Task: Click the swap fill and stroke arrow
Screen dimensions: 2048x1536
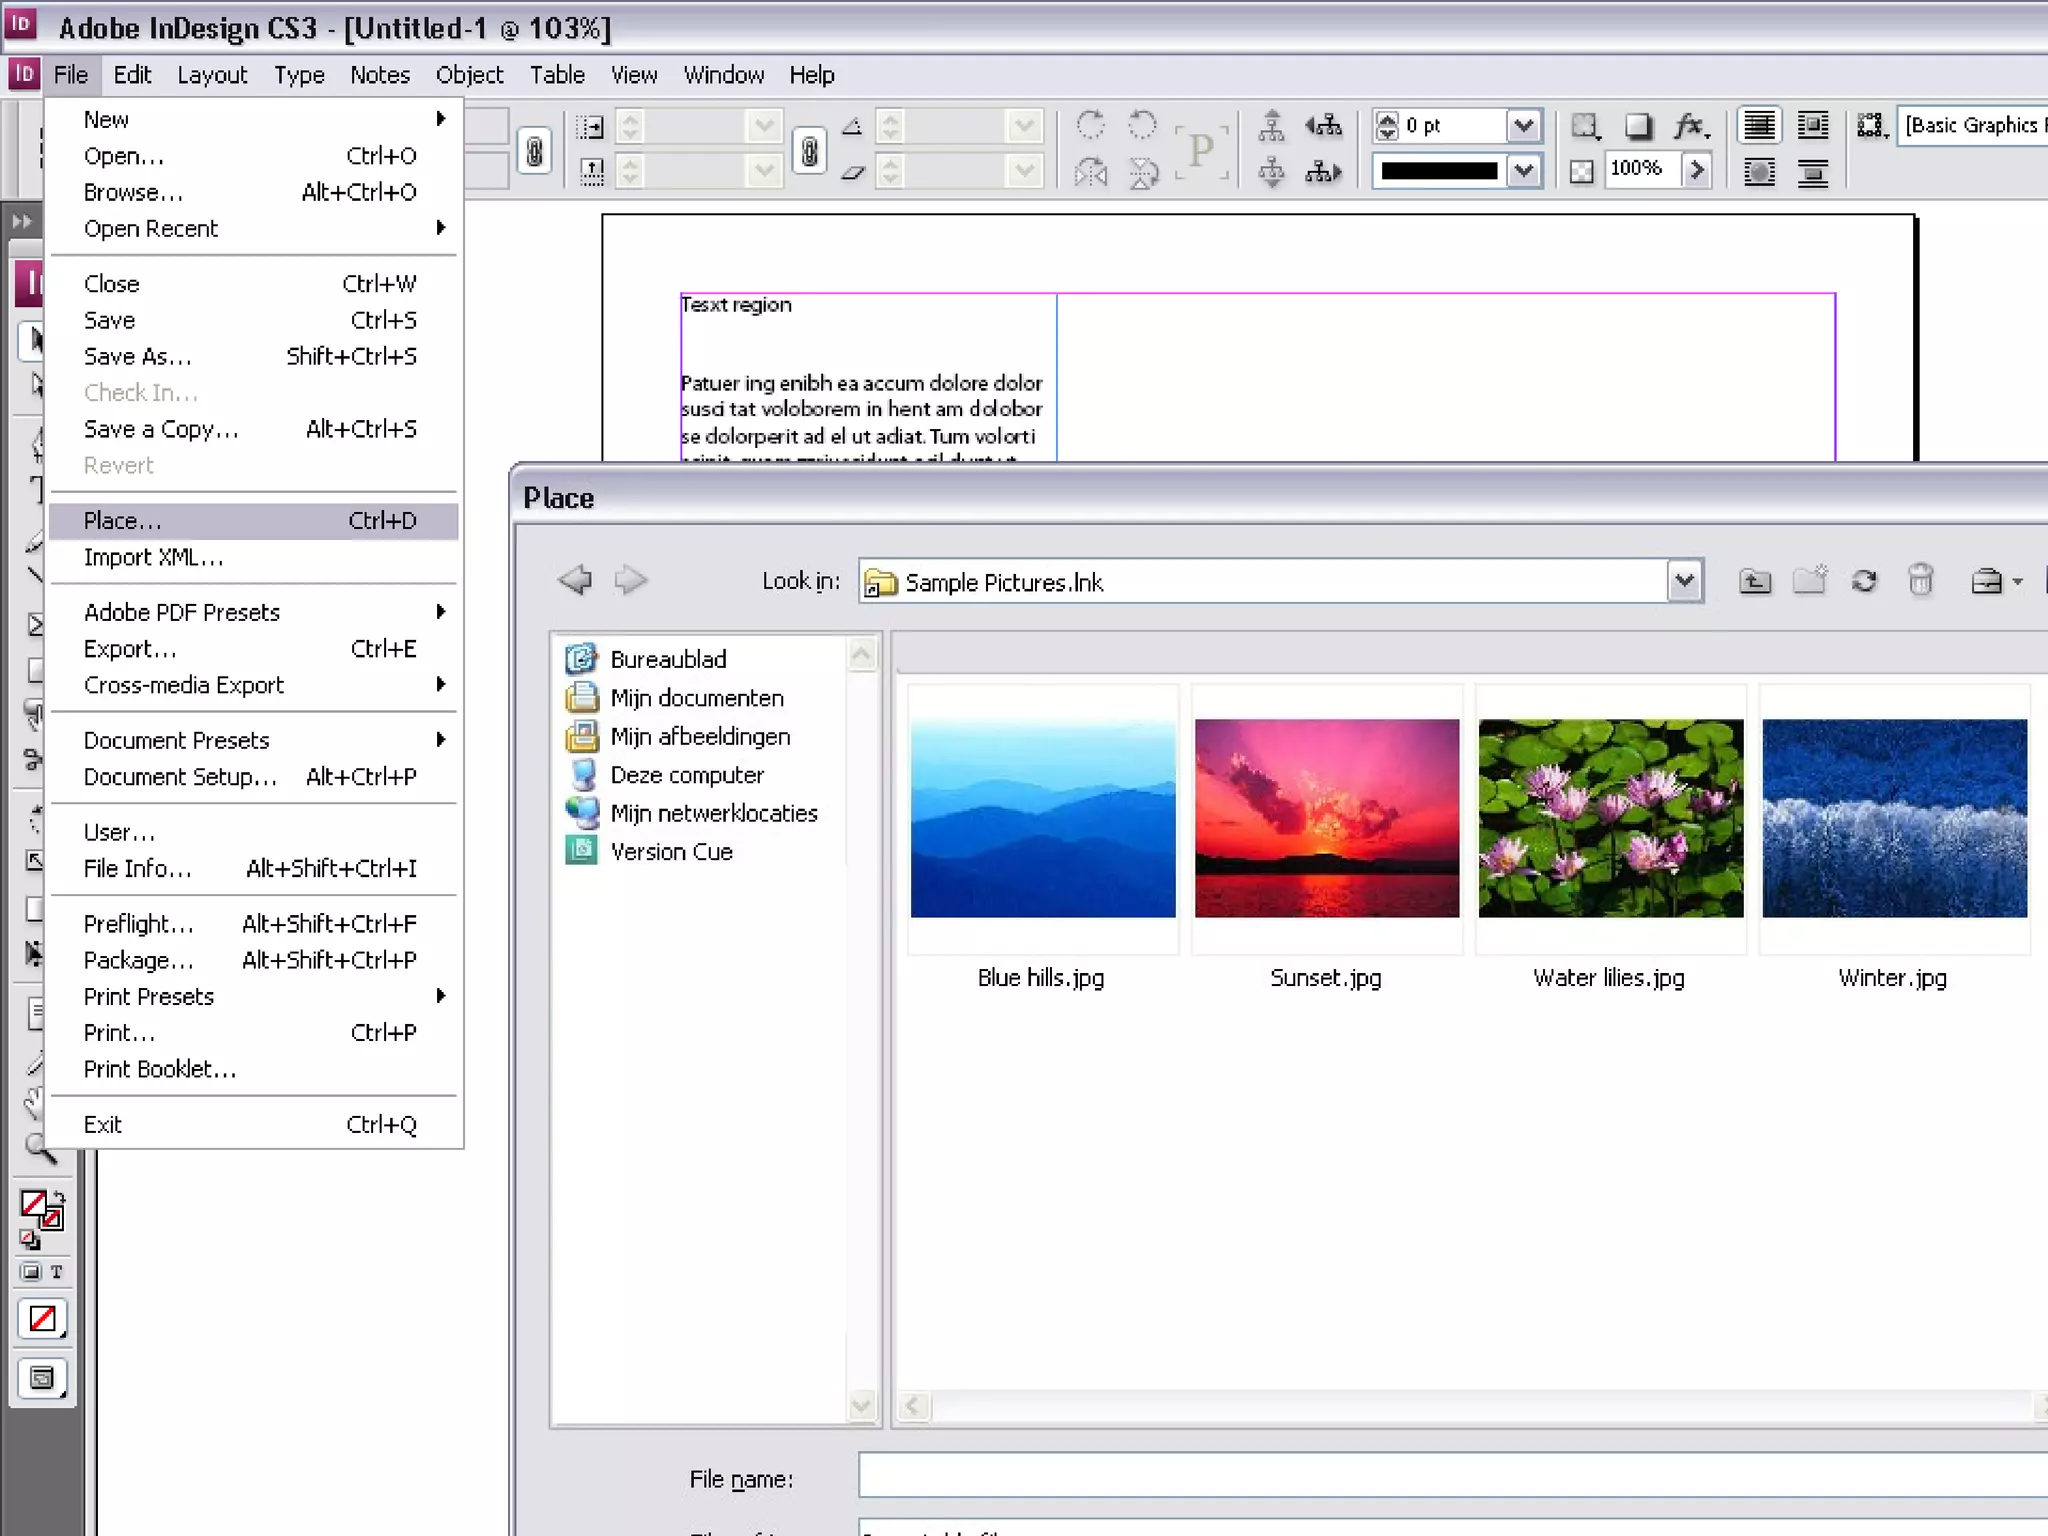Action: [x=59, y=1197]
